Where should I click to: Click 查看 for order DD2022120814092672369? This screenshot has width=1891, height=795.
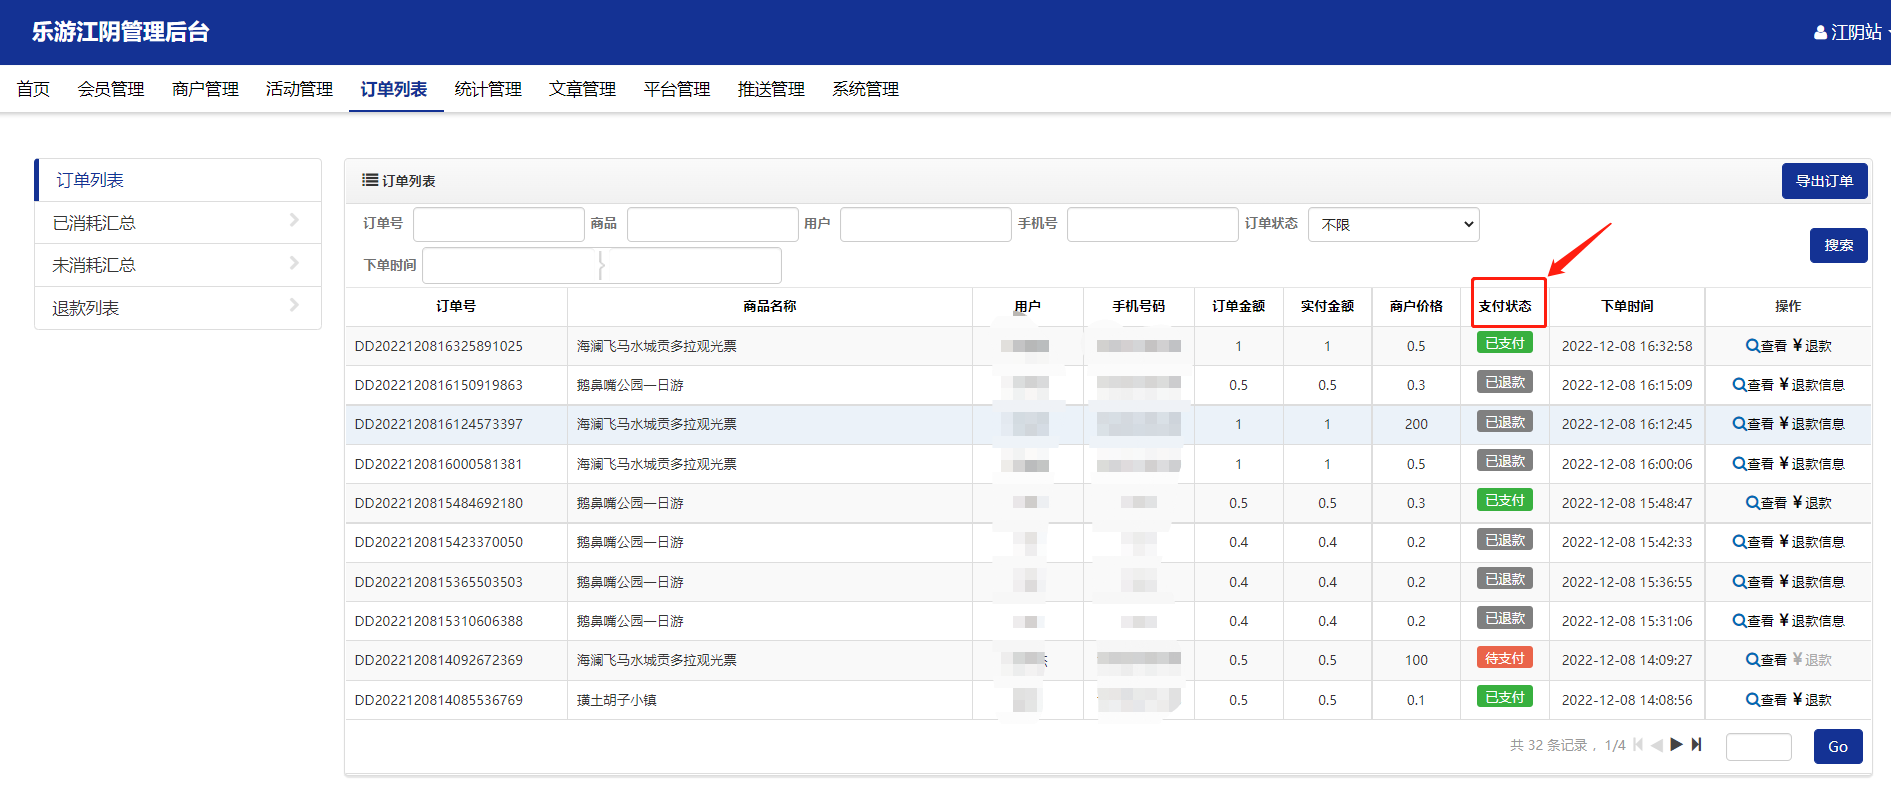pos(1766,660)
